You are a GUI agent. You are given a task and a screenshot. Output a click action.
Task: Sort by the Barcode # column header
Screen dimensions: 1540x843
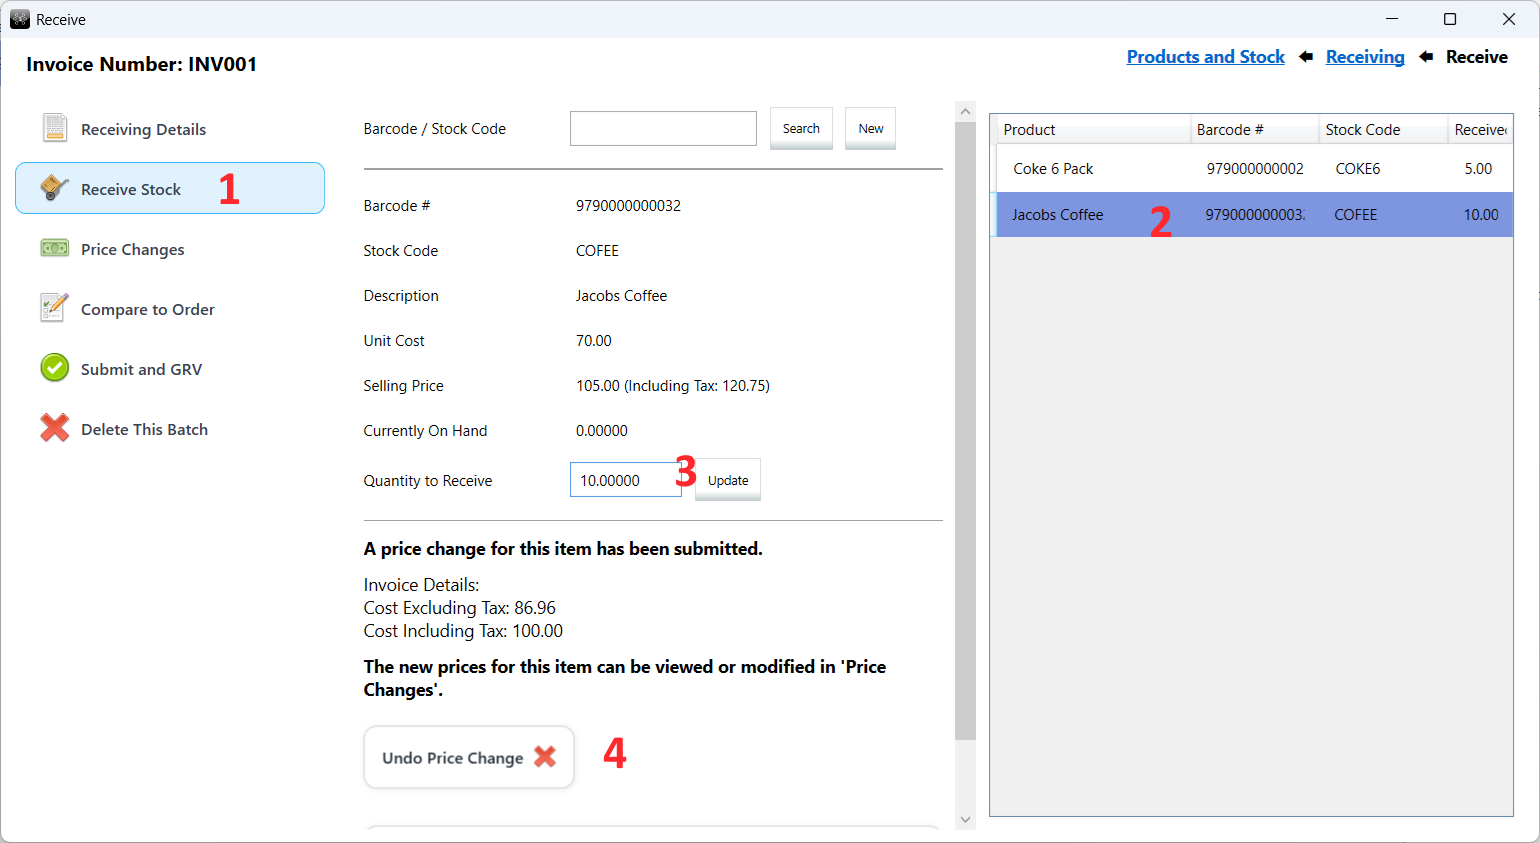click(1254, 130)
